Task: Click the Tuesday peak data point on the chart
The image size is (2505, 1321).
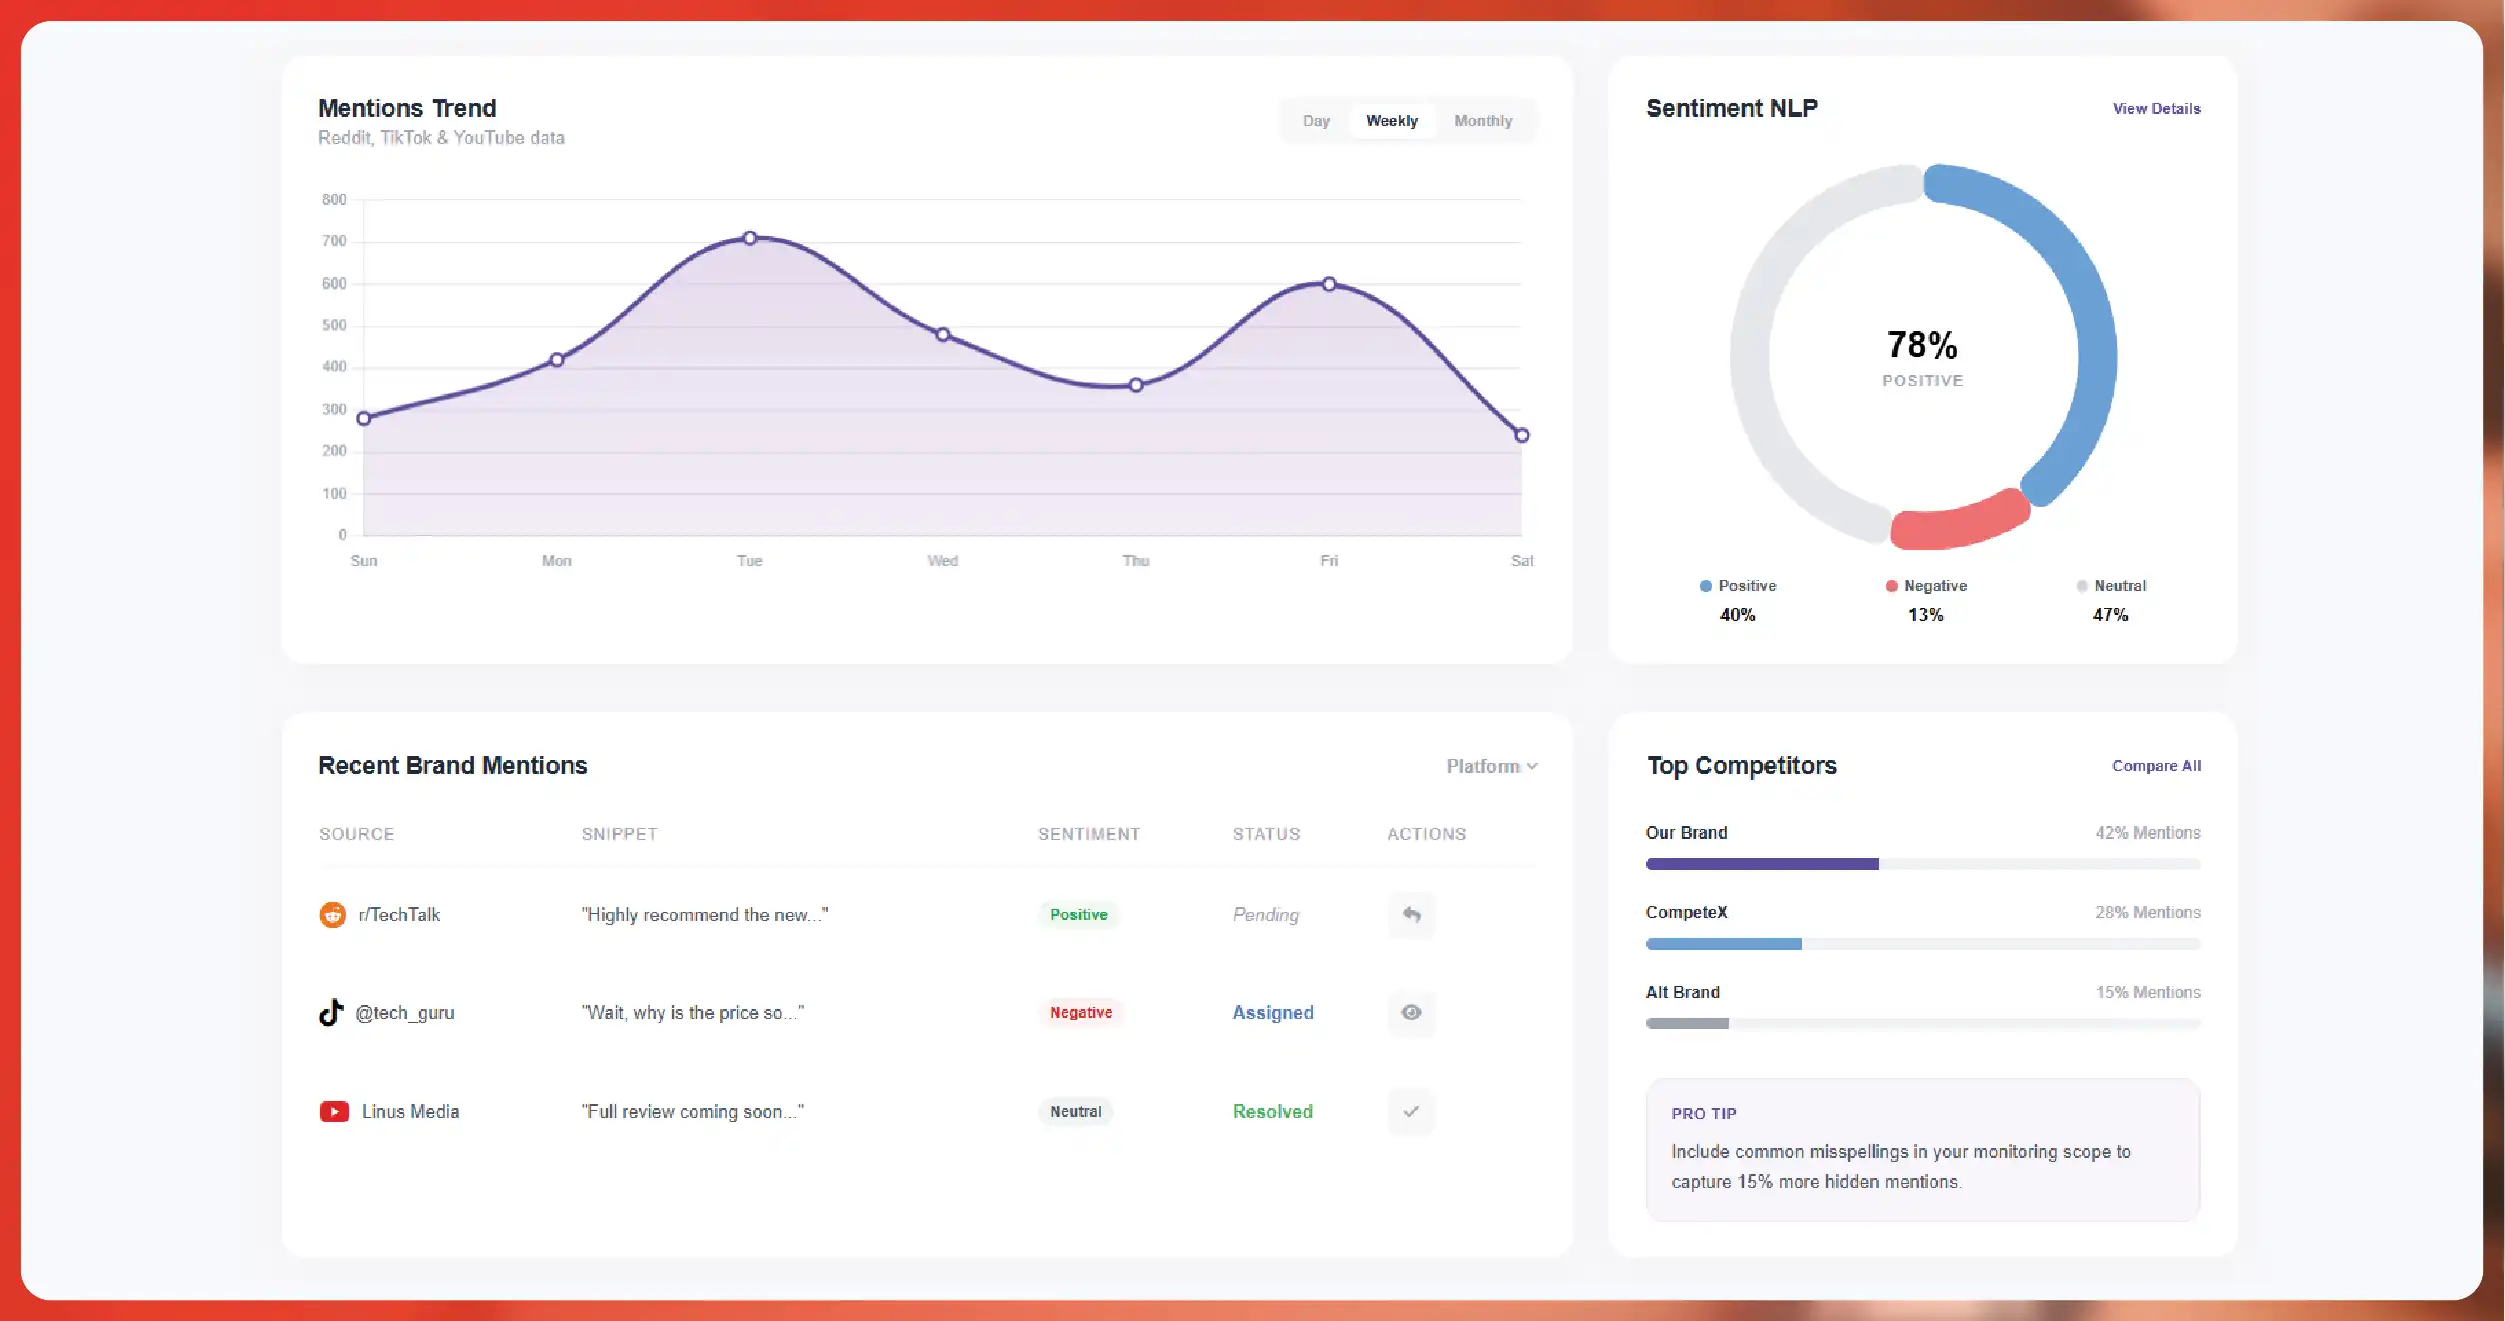Action: [750, 237]
